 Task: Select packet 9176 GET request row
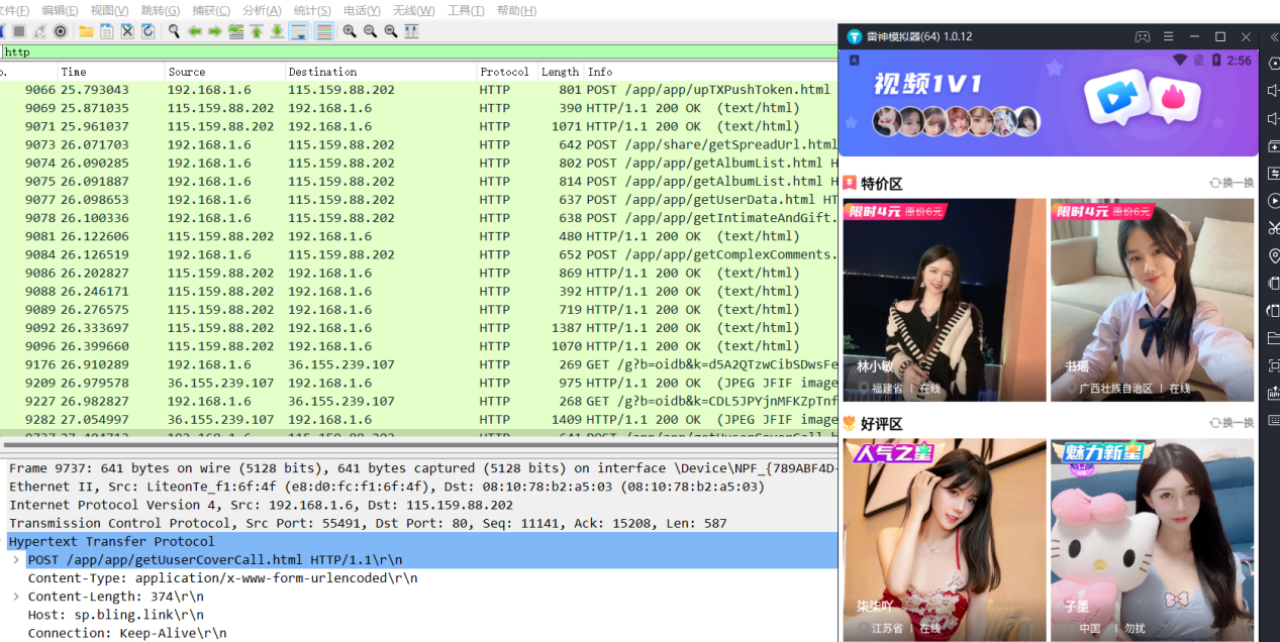(x=418, y=365)
